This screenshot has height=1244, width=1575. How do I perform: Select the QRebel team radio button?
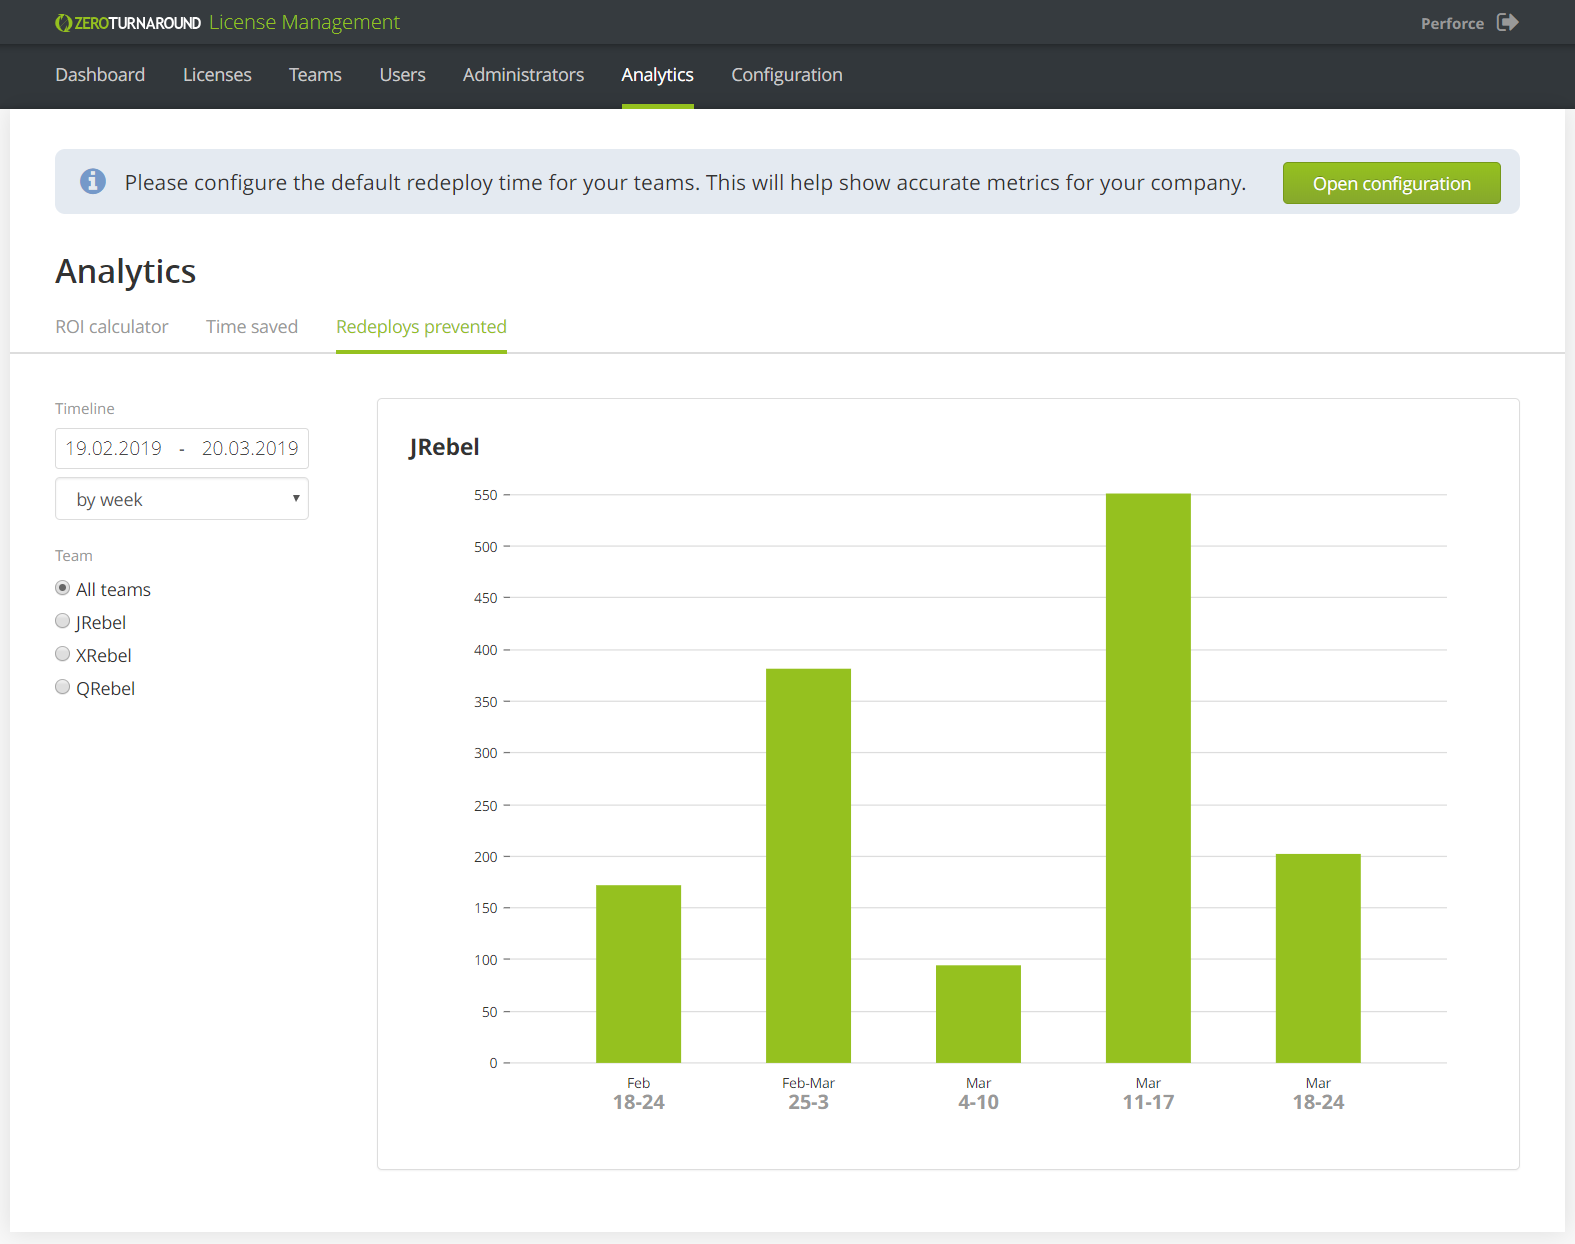pyautogui.click(x=62, y=687)
